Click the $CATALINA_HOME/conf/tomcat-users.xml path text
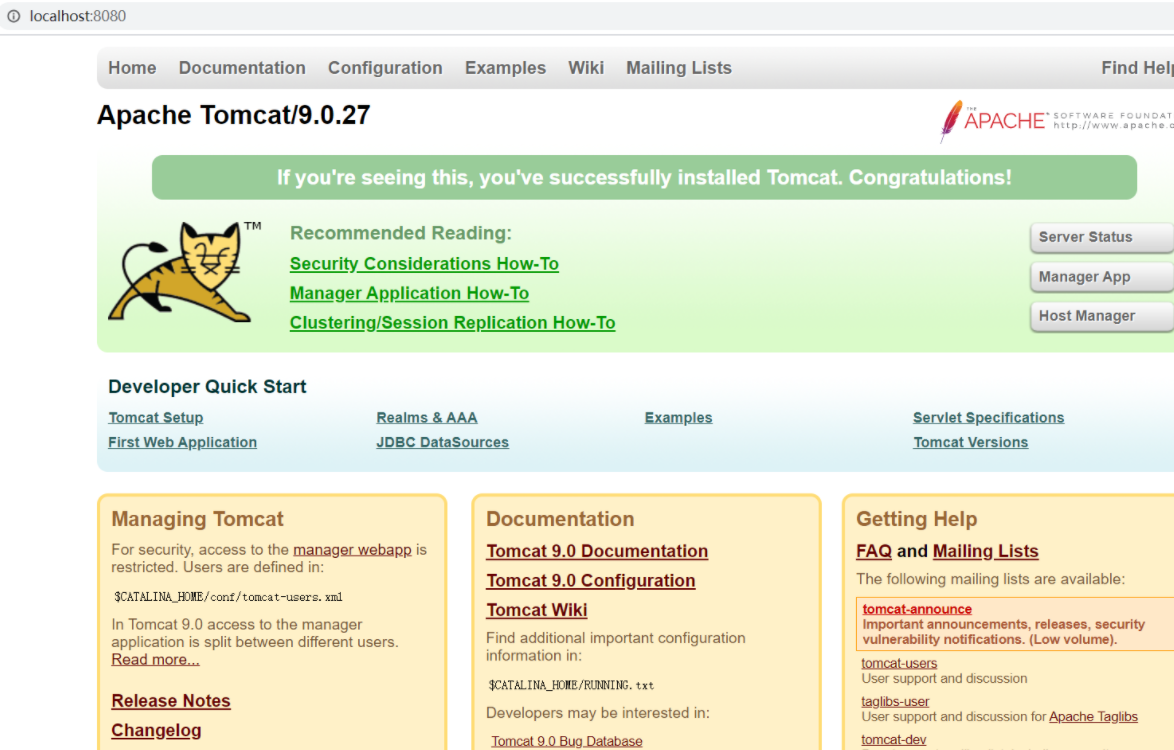Image resolution: width=1174 pixels, height=750 pixels. pos(228,597)
